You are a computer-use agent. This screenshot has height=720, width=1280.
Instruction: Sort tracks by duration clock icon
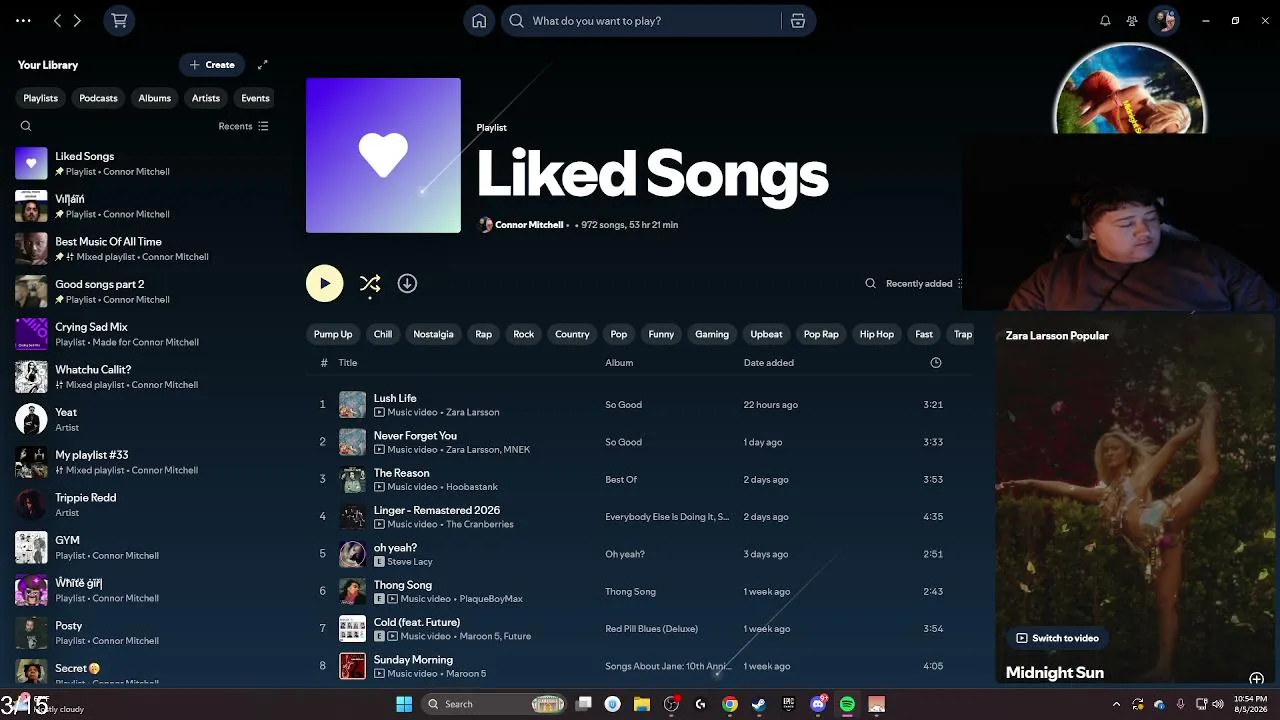point(936,363)
